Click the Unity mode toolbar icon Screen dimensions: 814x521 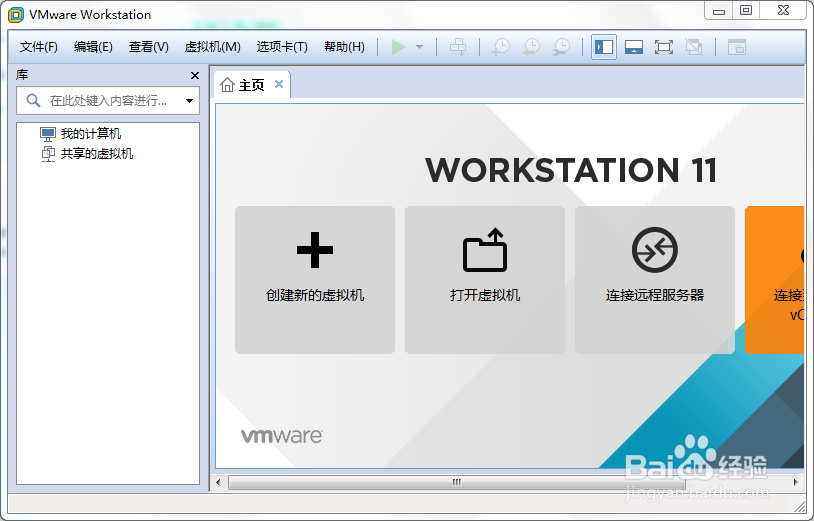694,47
